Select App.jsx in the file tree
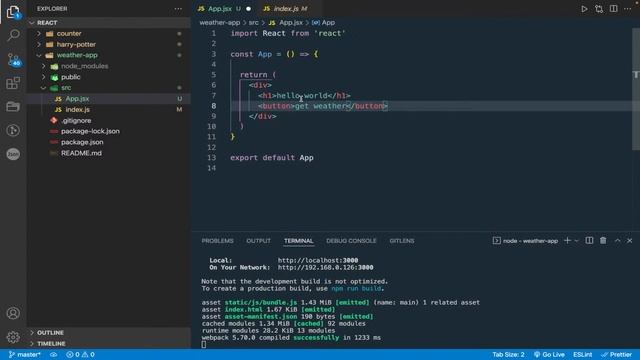The height and width of the screenshot is (360, 640). [x=109, y=99]
